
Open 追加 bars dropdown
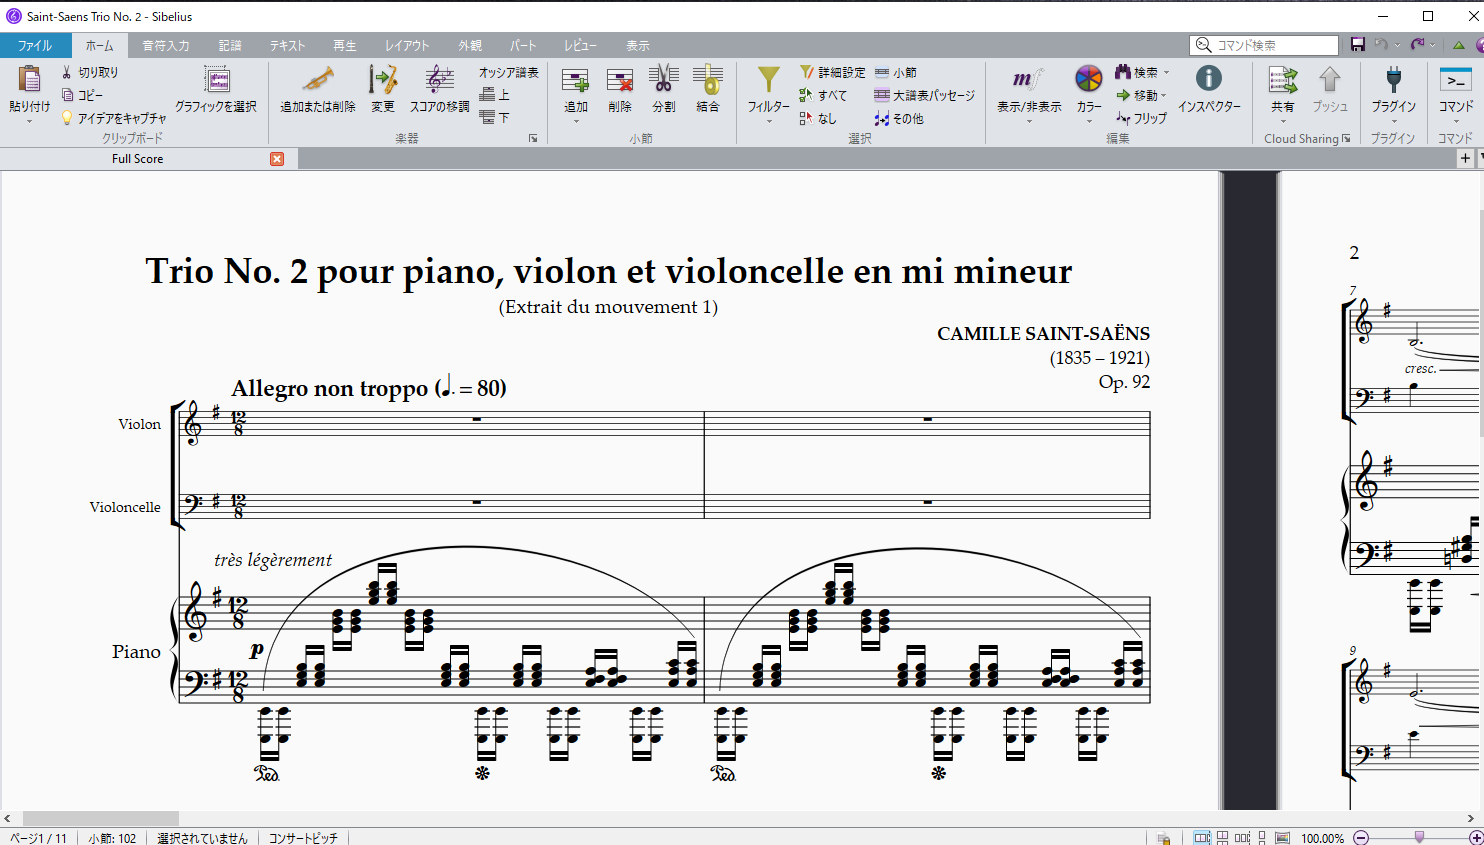[x=576, y=121]
